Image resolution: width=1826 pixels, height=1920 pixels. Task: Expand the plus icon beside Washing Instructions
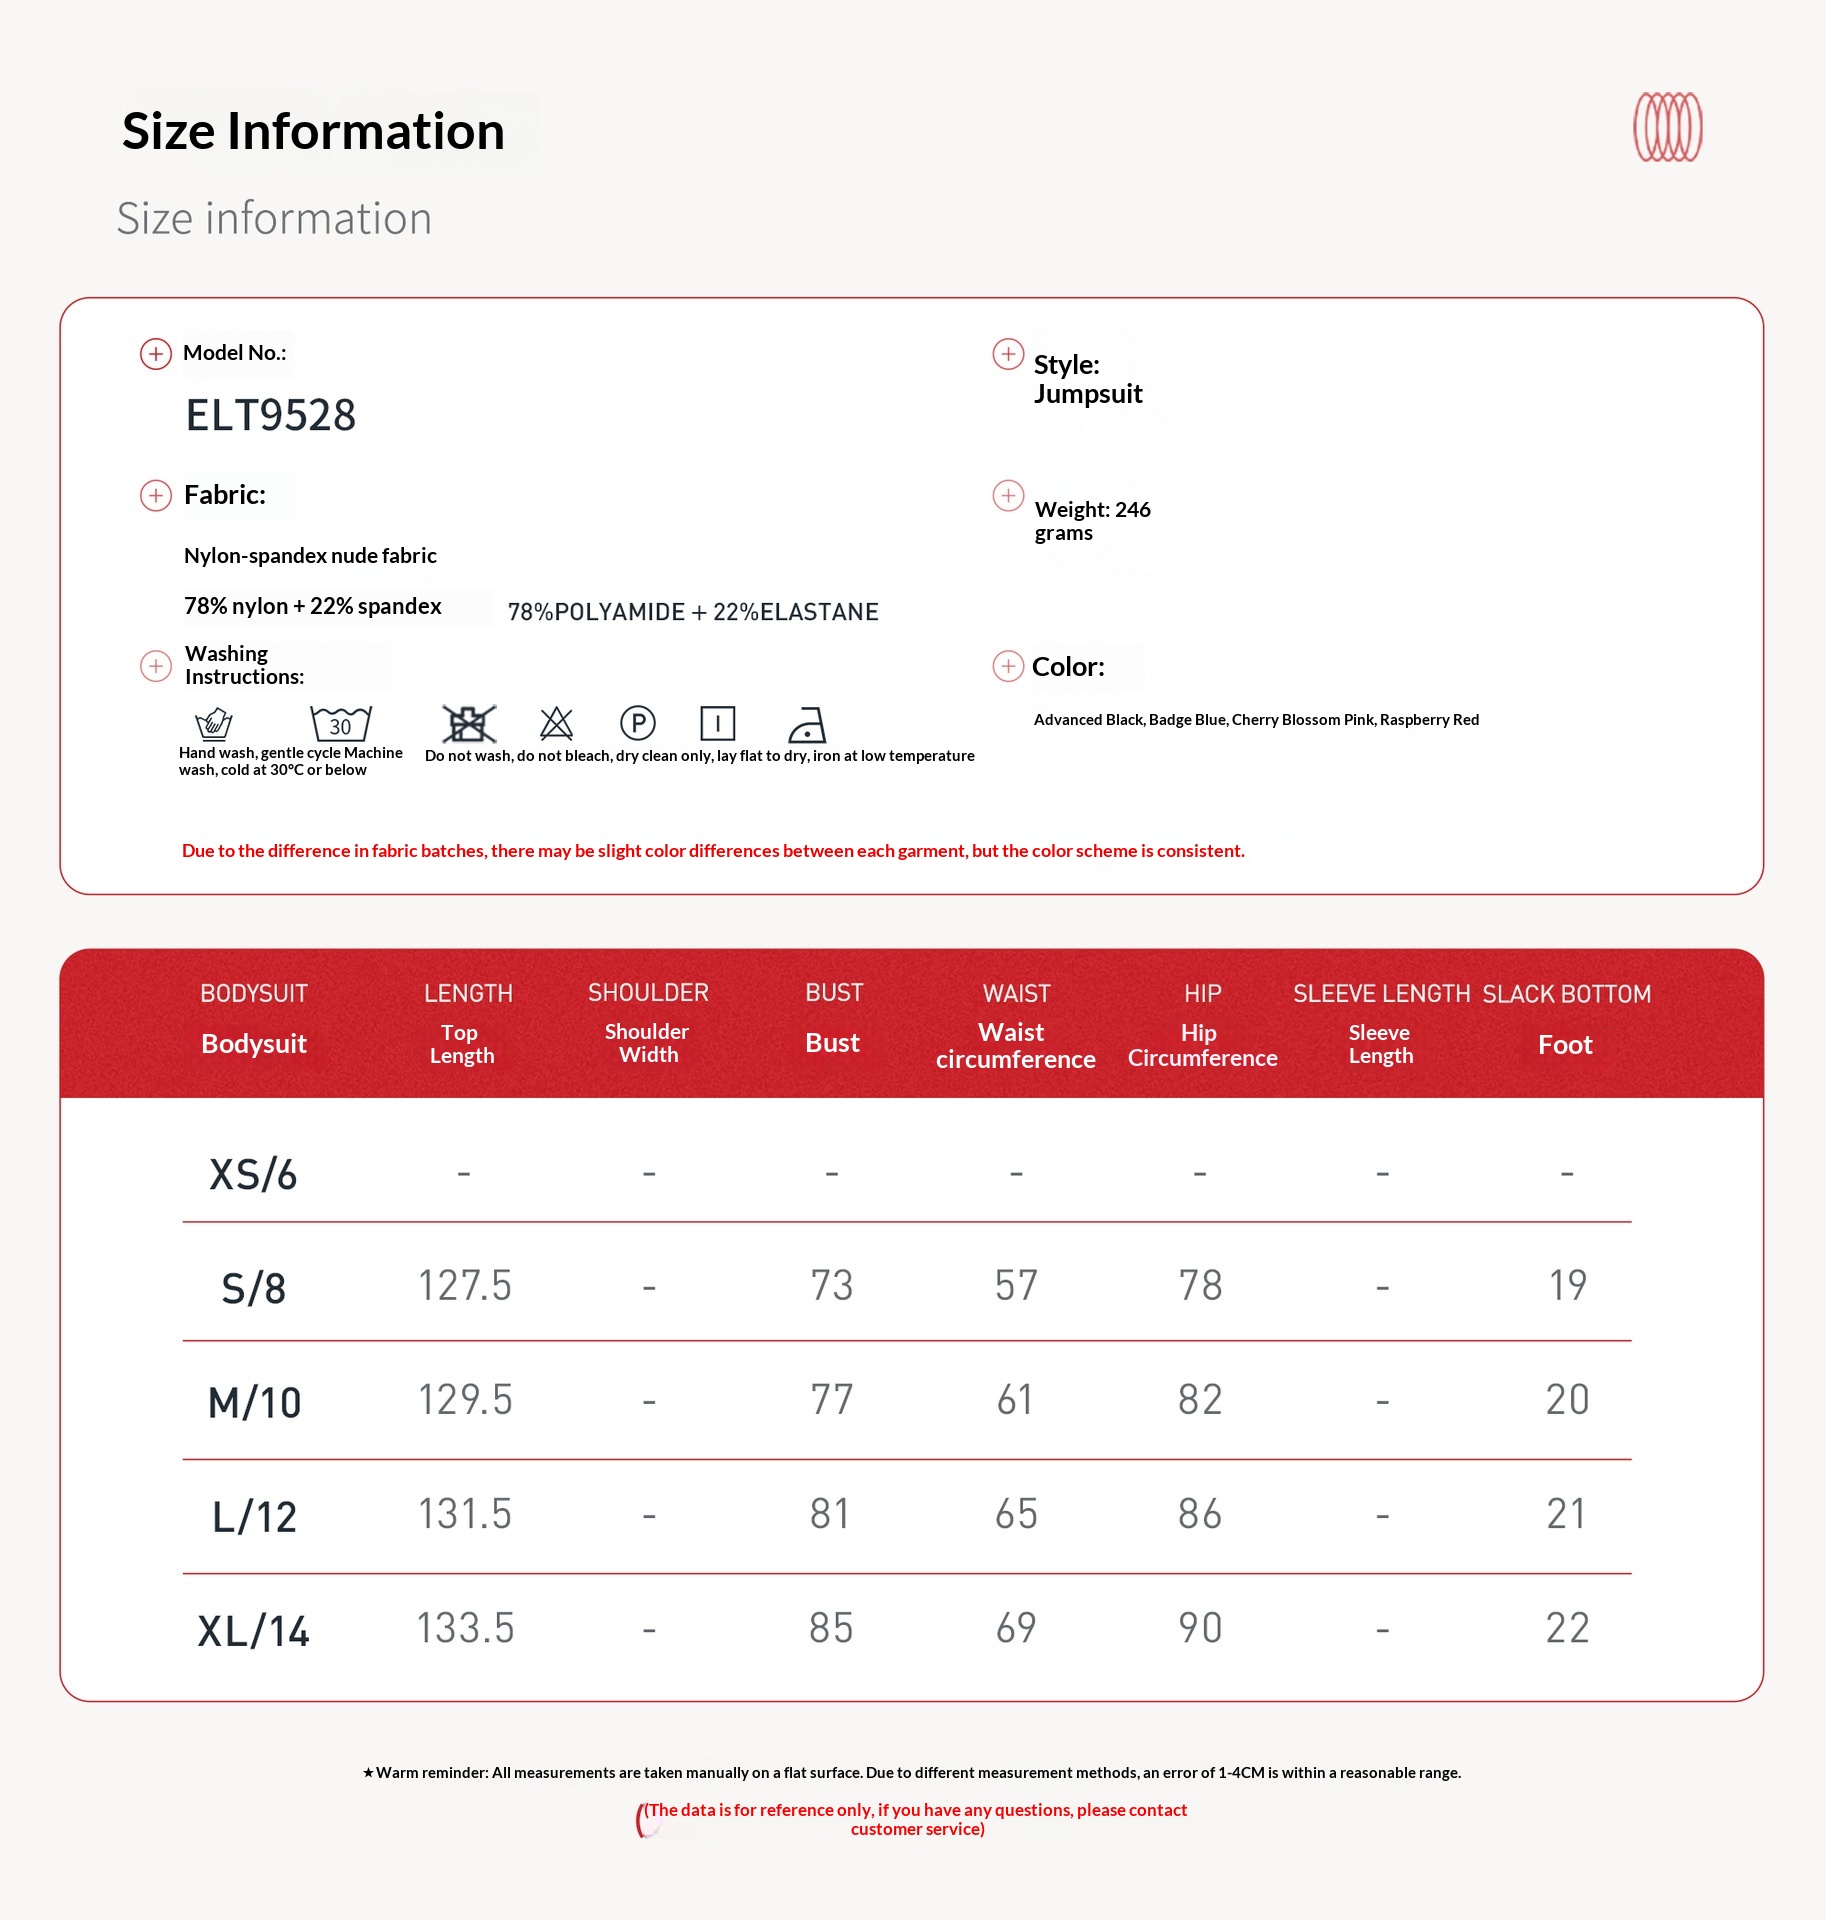tap(156, 666)
